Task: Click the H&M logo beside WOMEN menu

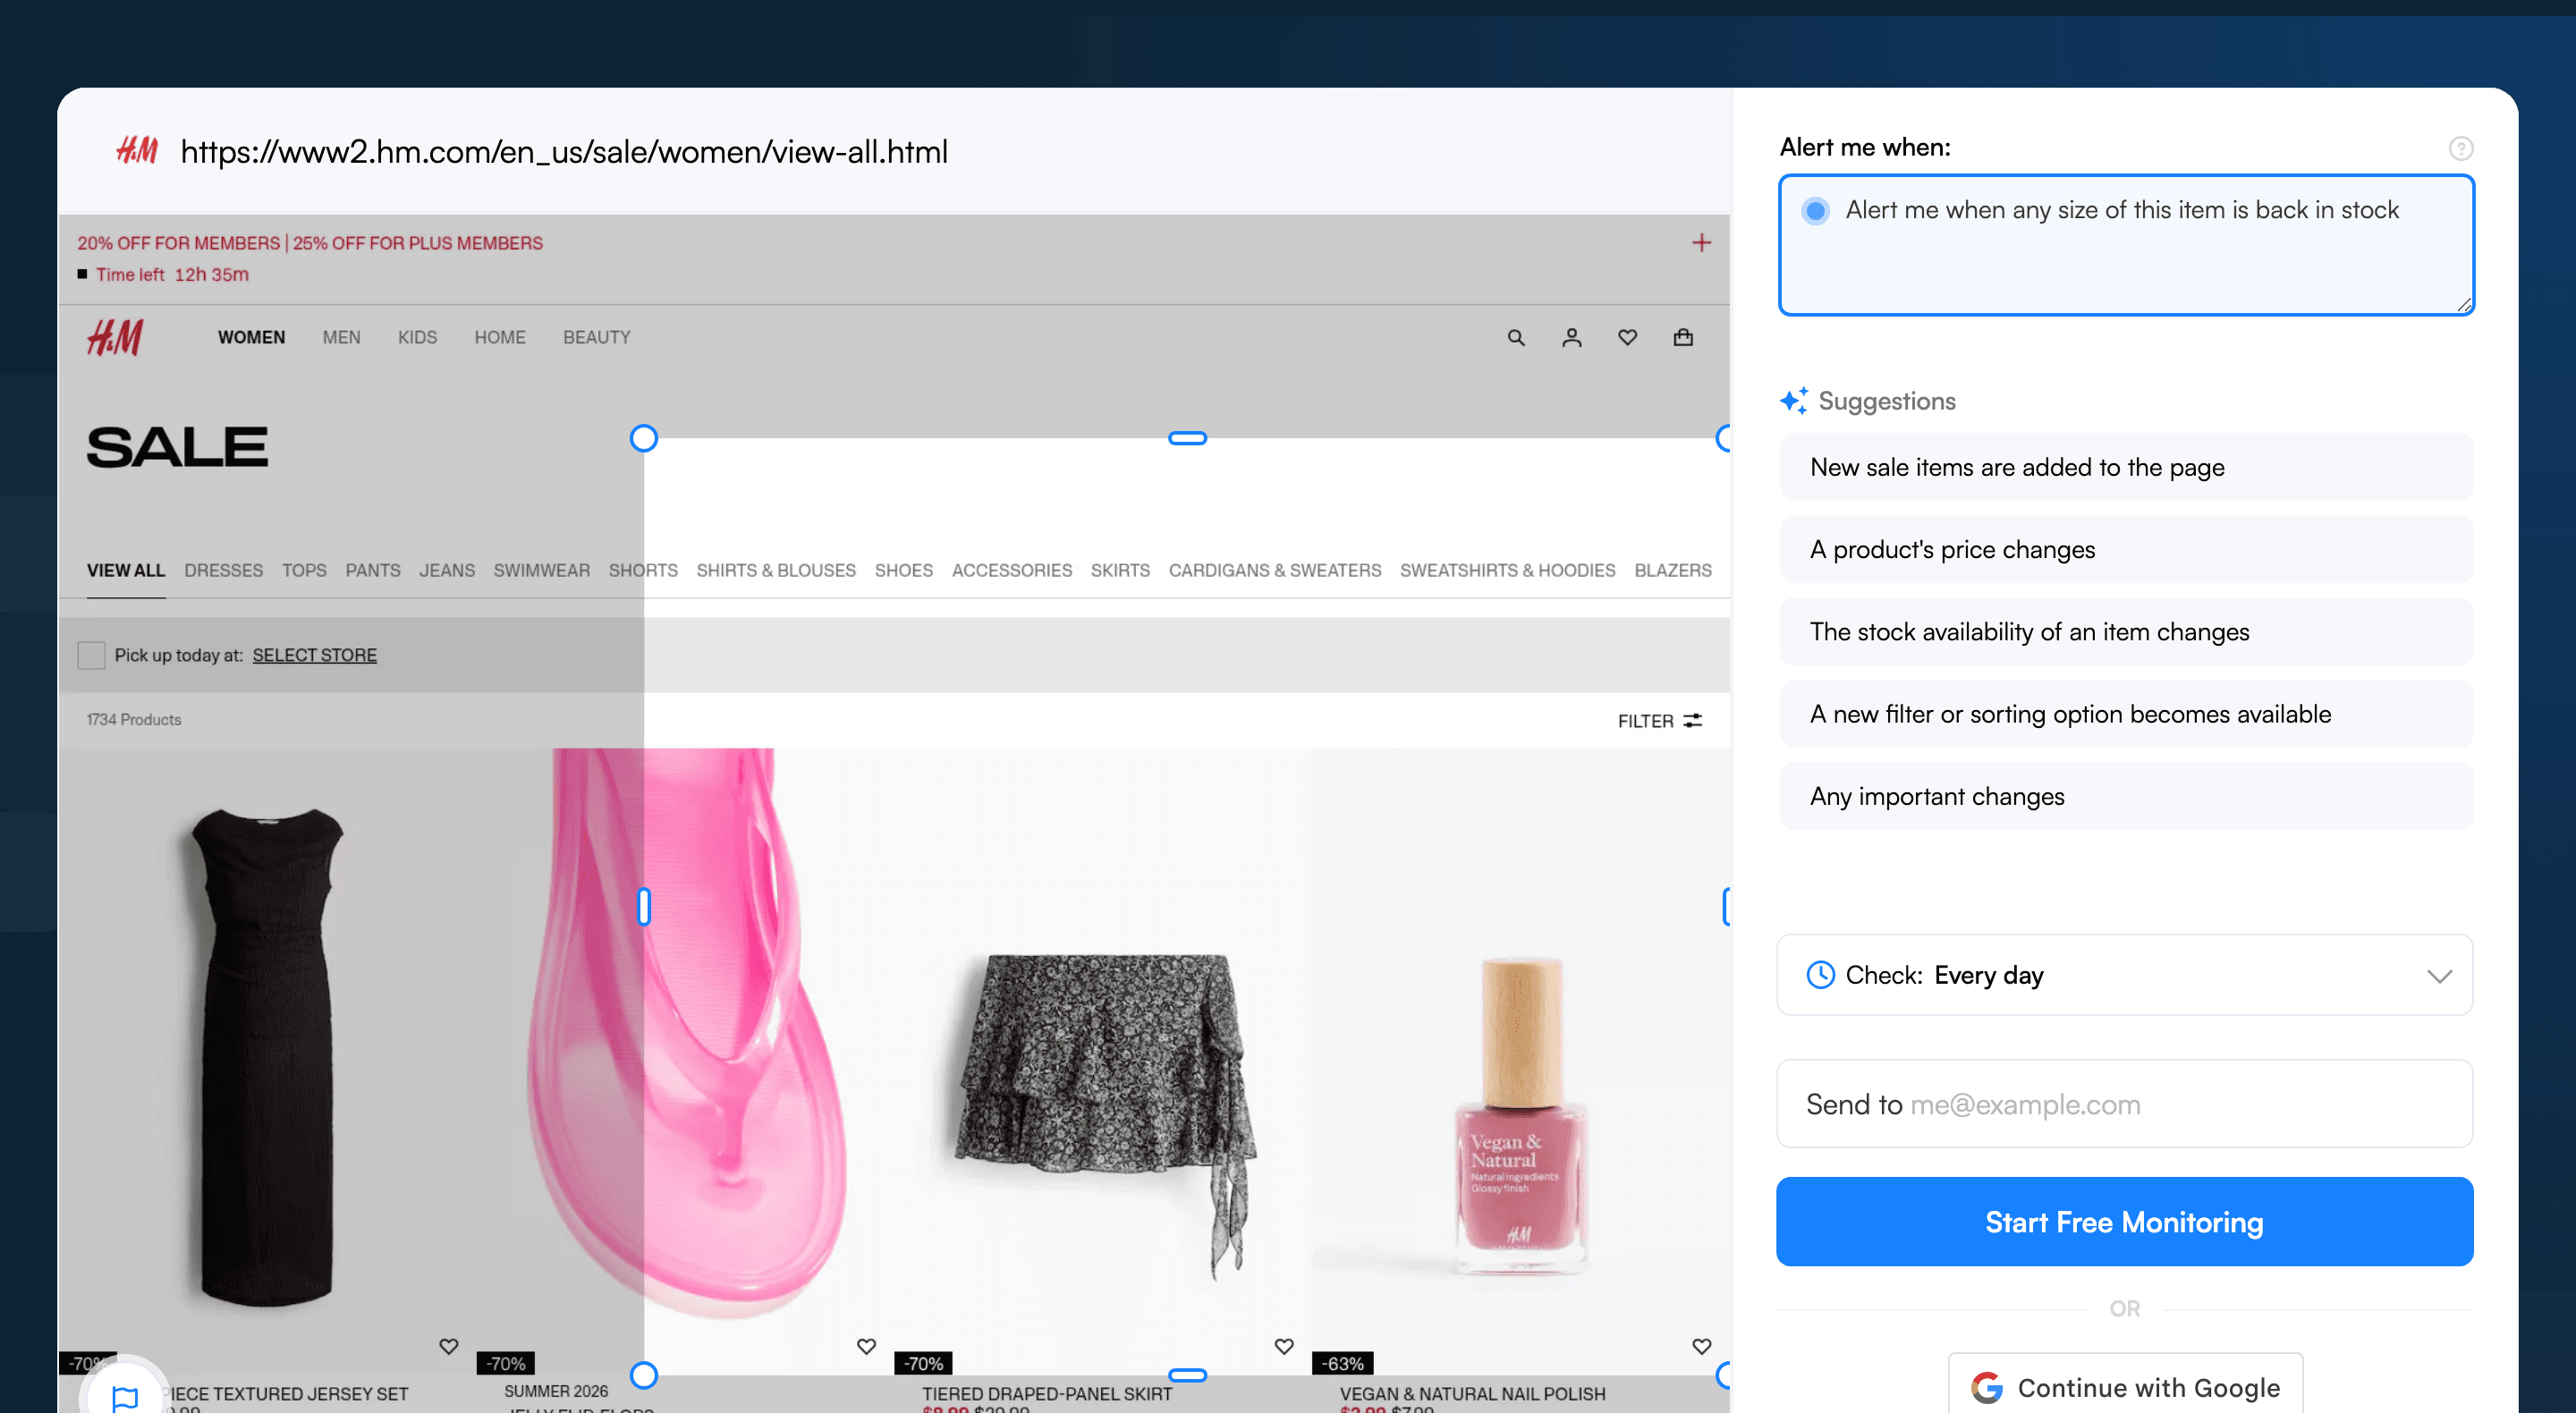Action: coord(115,338)
